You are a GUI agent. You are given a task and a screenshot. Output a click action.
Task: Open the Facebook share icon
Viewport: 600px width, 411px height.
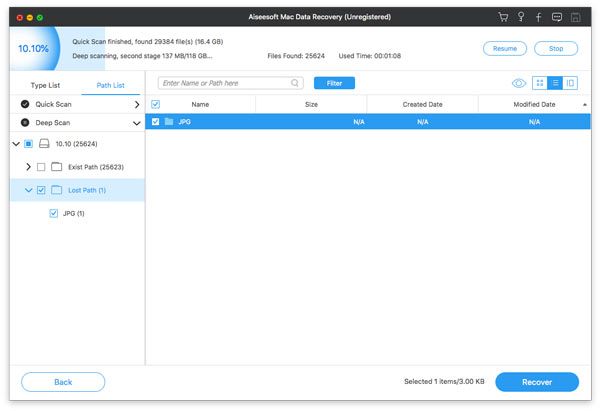tap(540, 18)
